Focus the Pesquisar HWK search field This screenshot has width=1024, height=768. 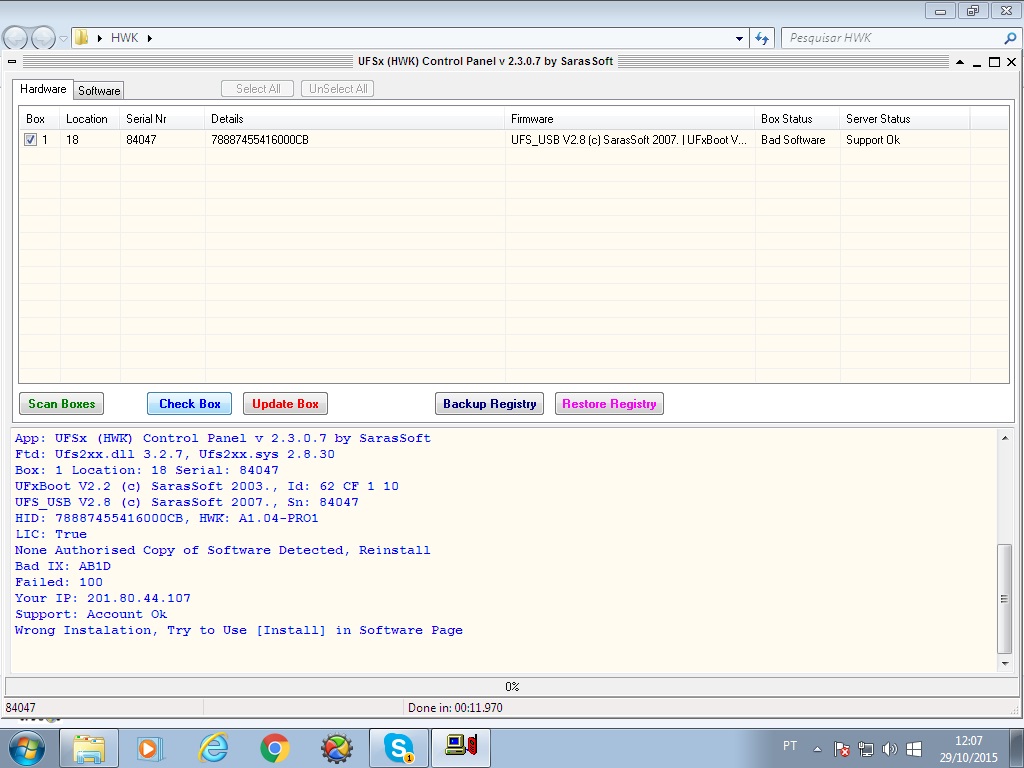(x=892, y=38)
